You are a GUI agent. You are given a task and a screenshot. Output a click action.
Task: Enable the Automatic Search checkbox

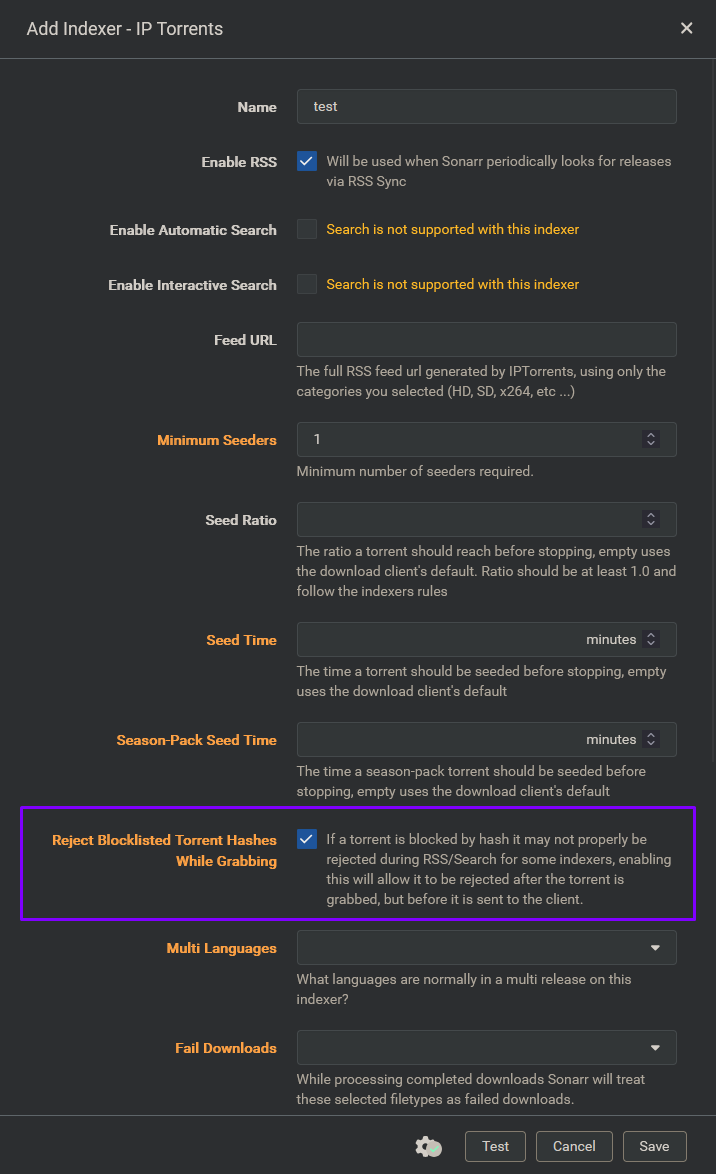pos(307,229)
